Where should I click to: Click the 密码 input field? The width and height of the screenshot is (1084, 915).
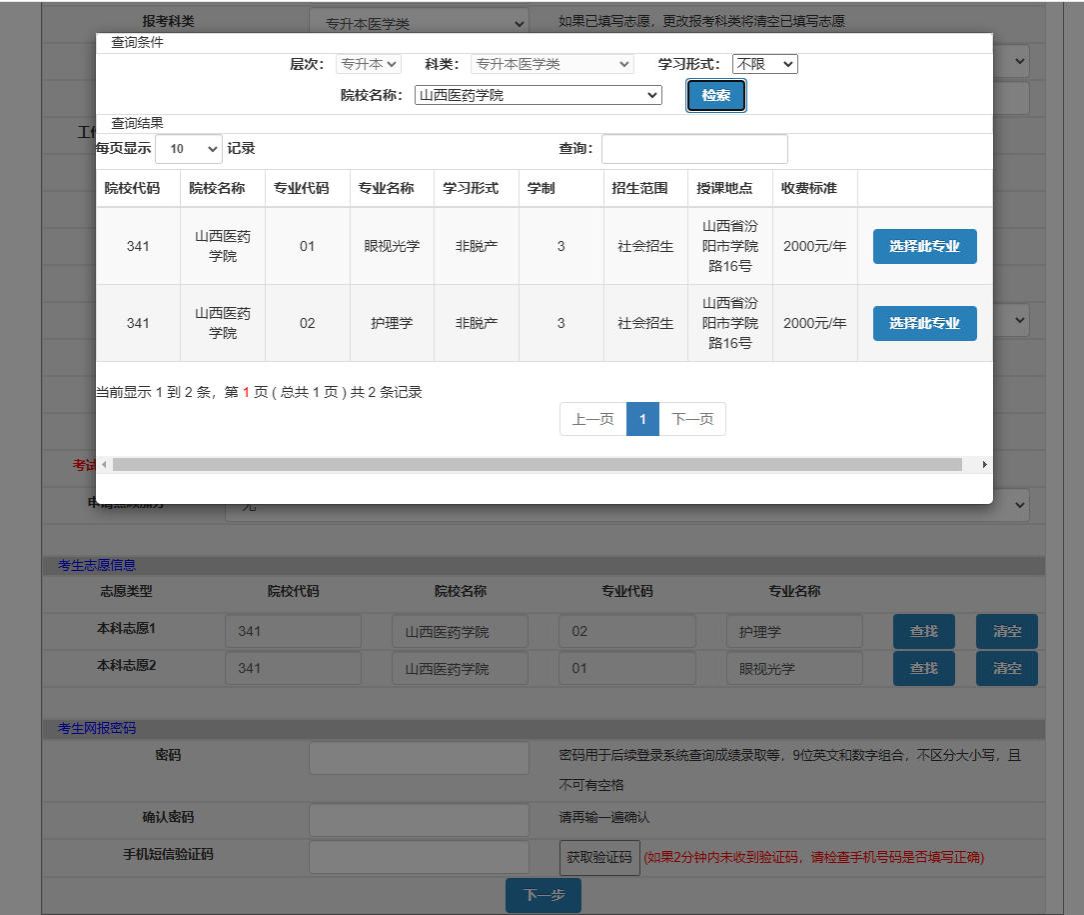pyautogui.click(x=419, y=758)
